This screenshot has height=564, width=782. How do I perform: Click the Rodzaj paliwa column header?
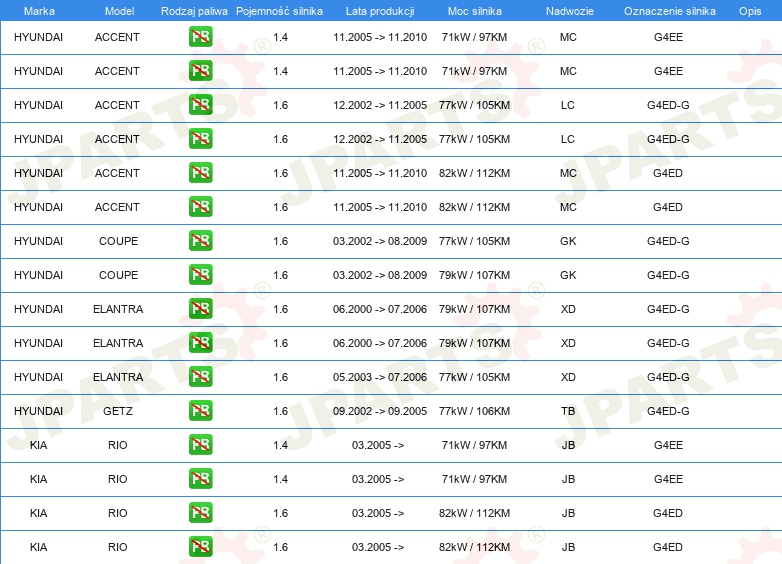[194, 11]
